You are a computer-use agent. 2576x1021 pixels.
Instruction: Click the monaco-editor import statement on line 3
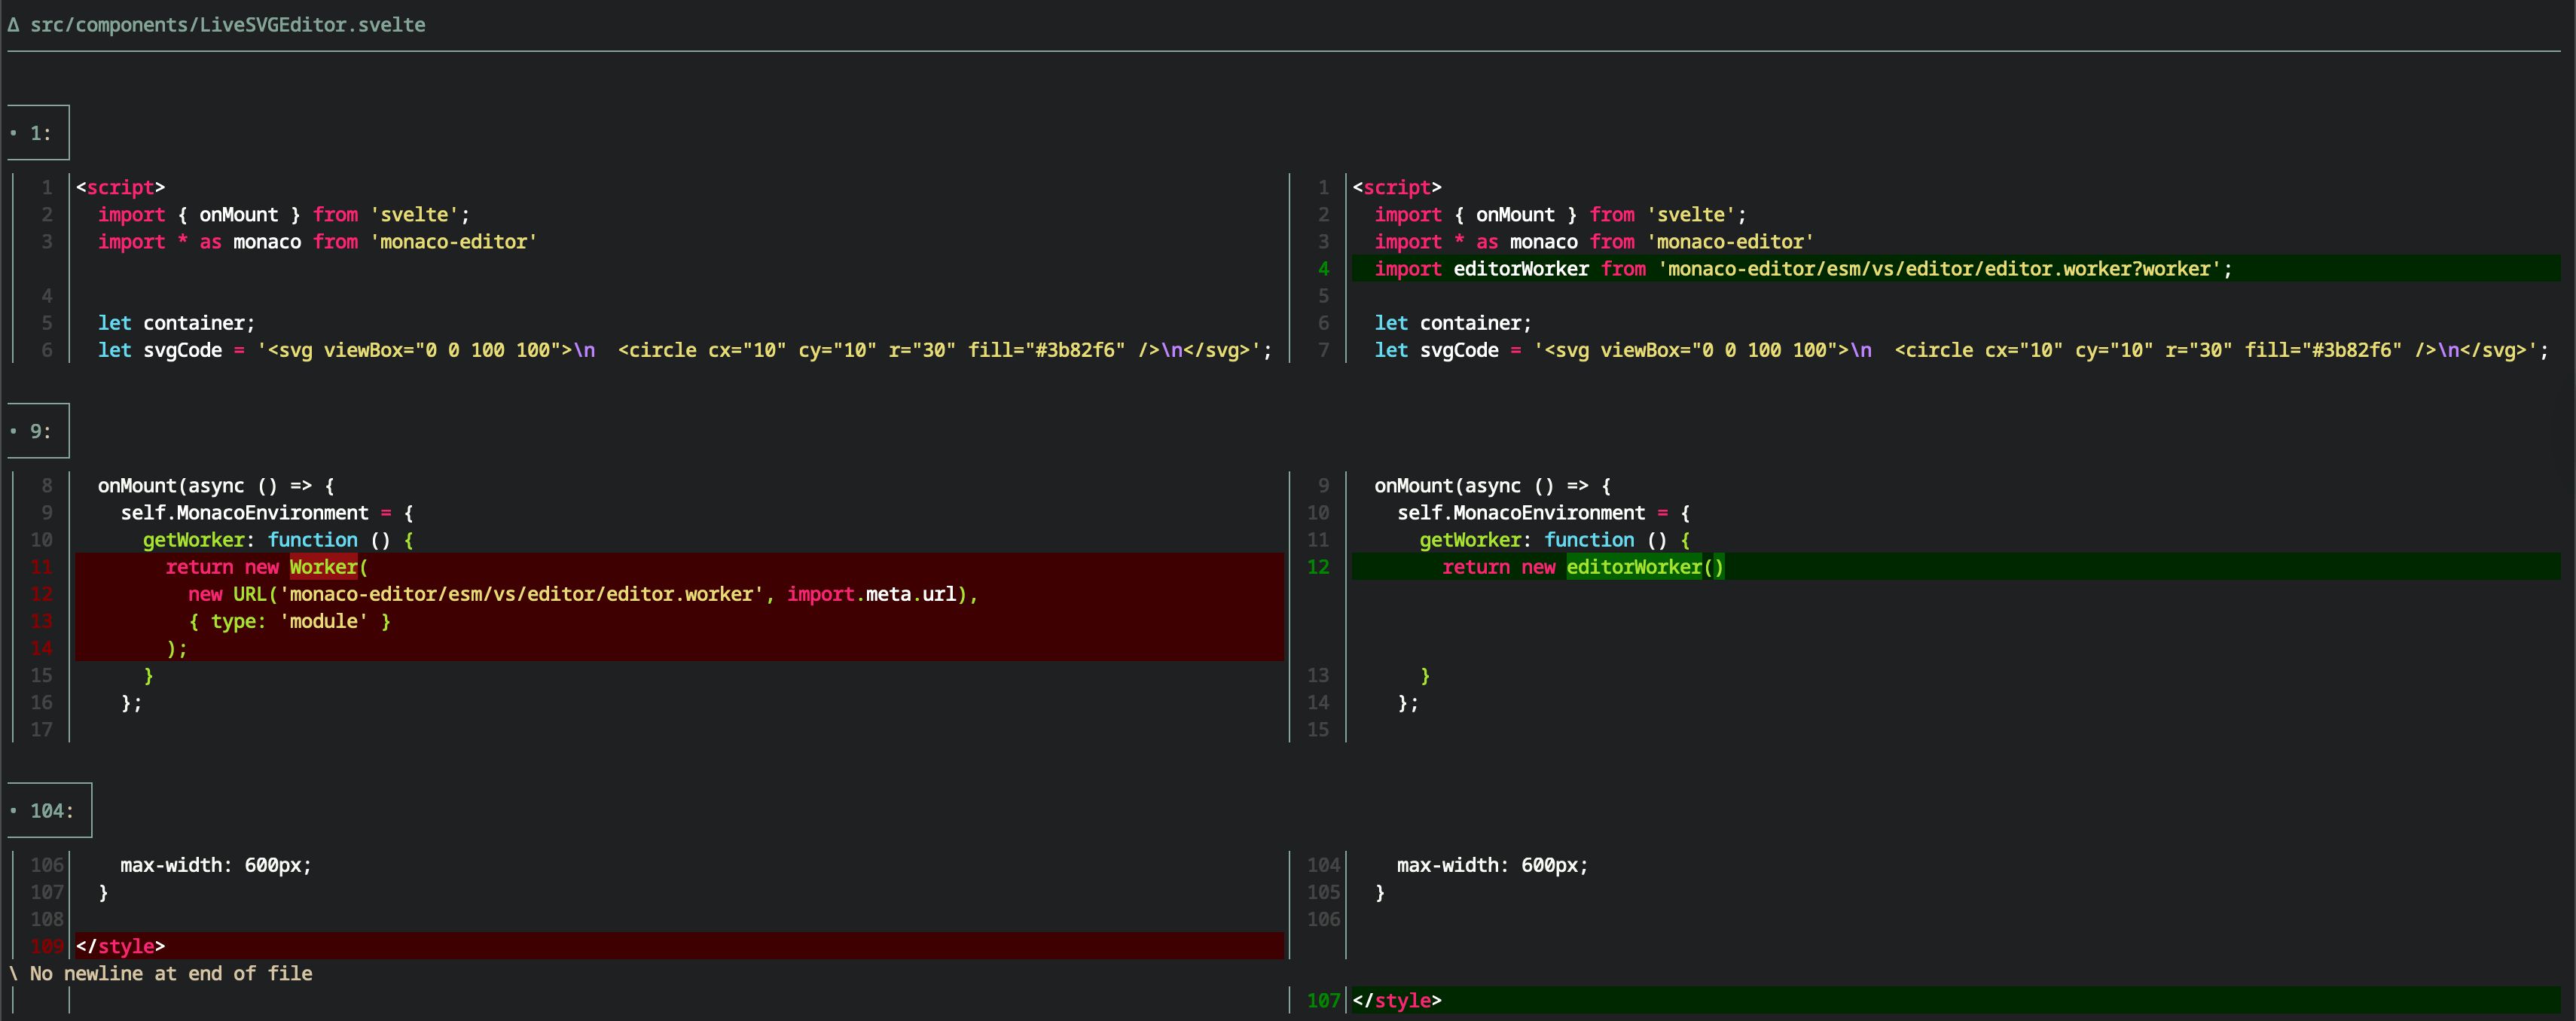(316, 241)
